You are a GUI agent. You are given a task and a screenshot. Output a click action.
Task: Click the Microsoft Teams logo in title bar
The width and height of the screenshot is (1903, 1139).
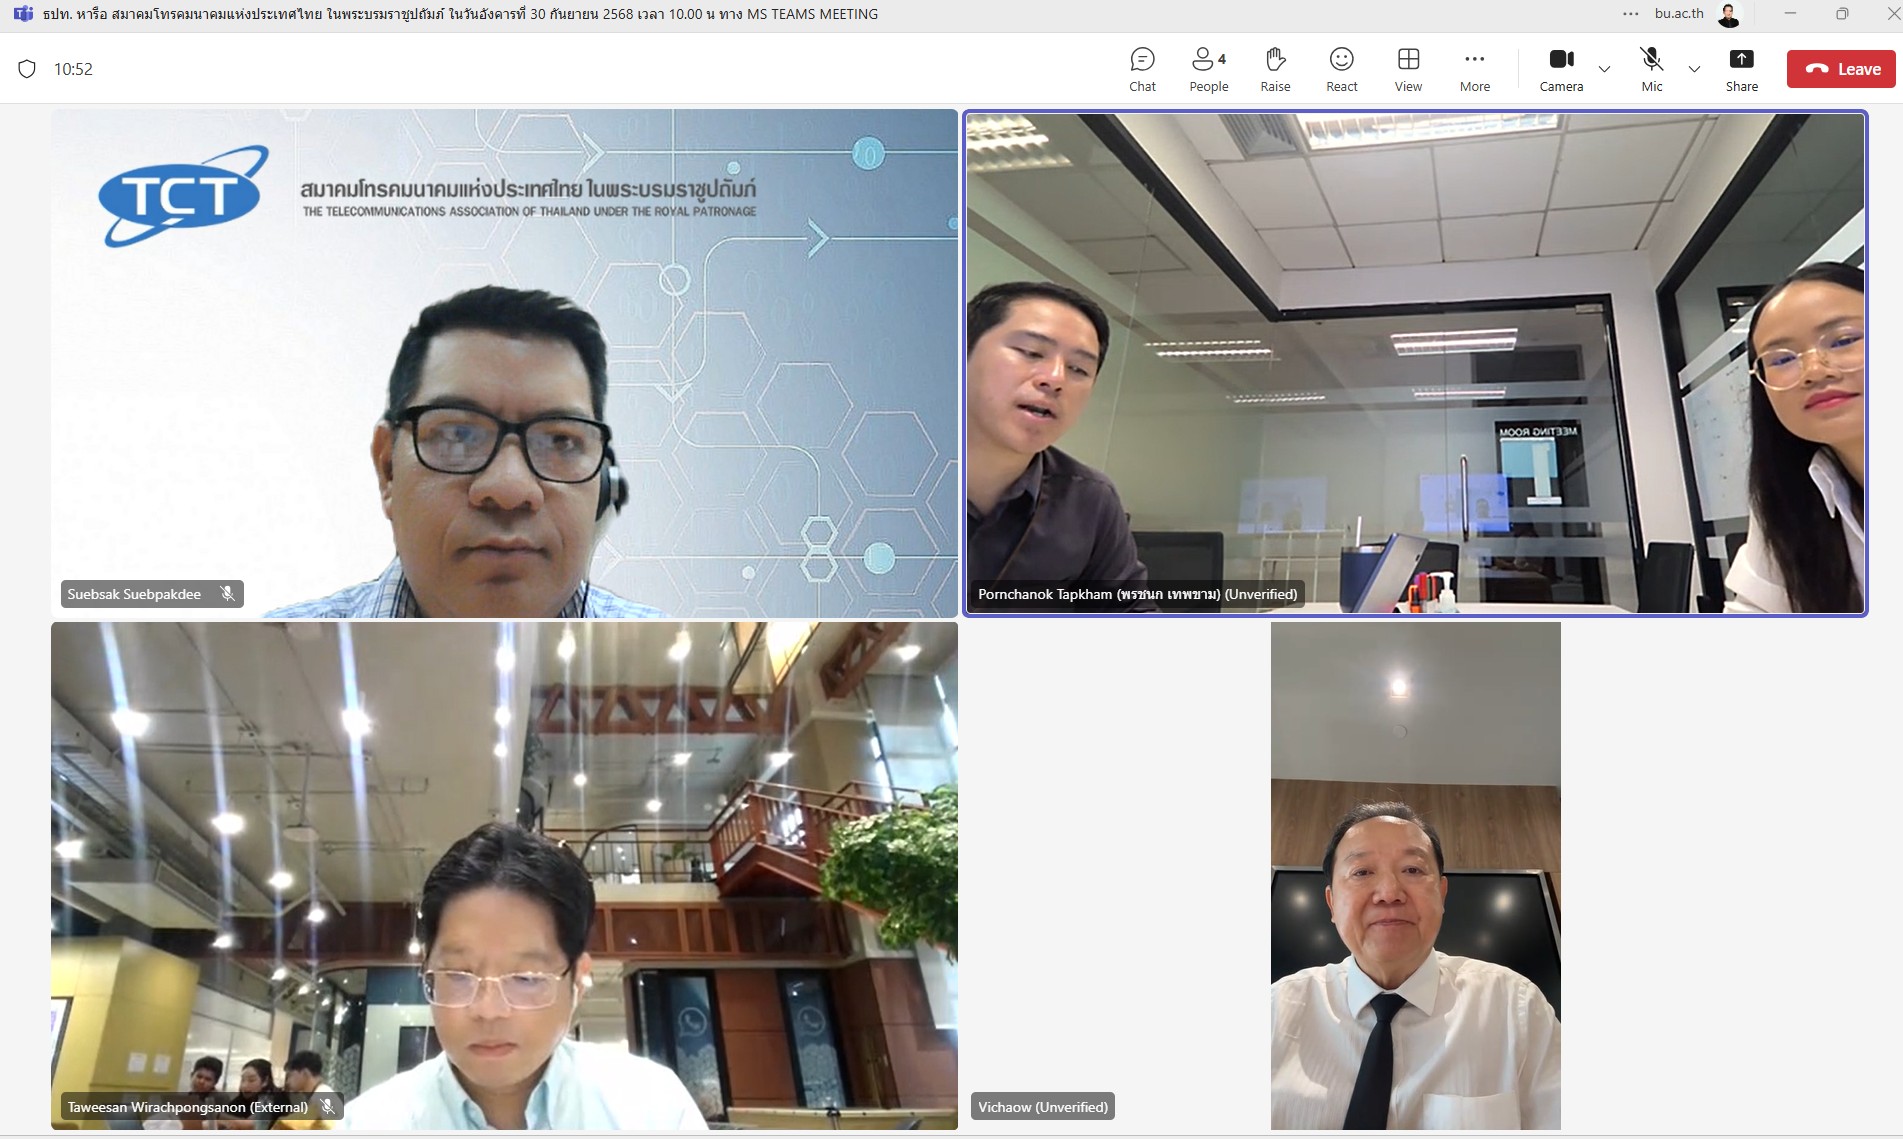pyautogui.click(x=22, y=14)
